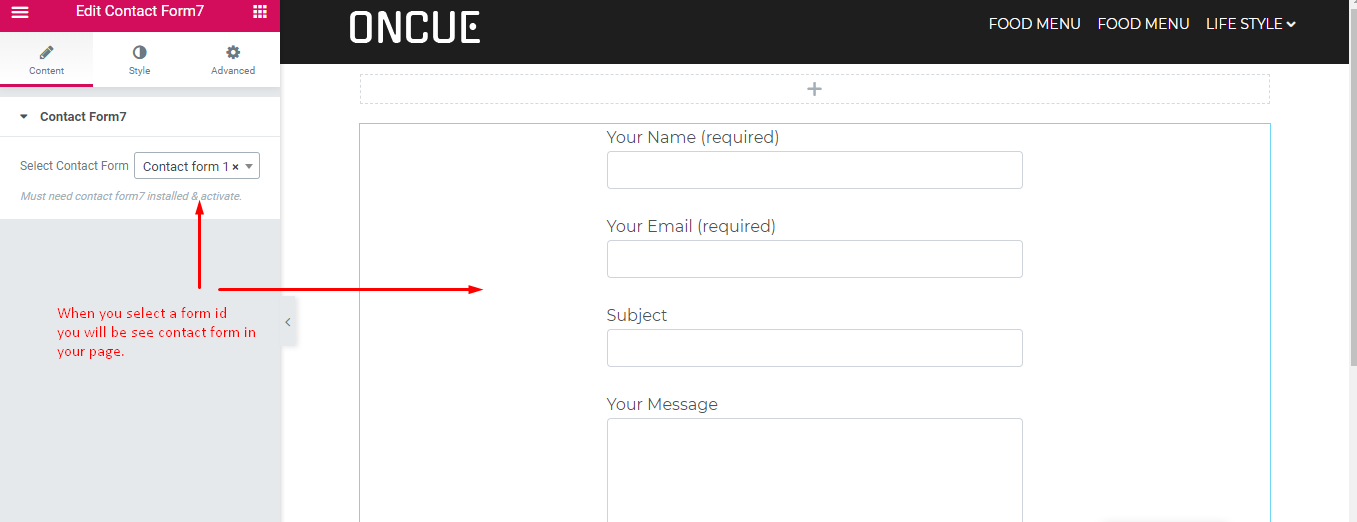Open the hamburger menu in Elementor panel
This screenshot has width=1357, height=522.
(20, 12)
